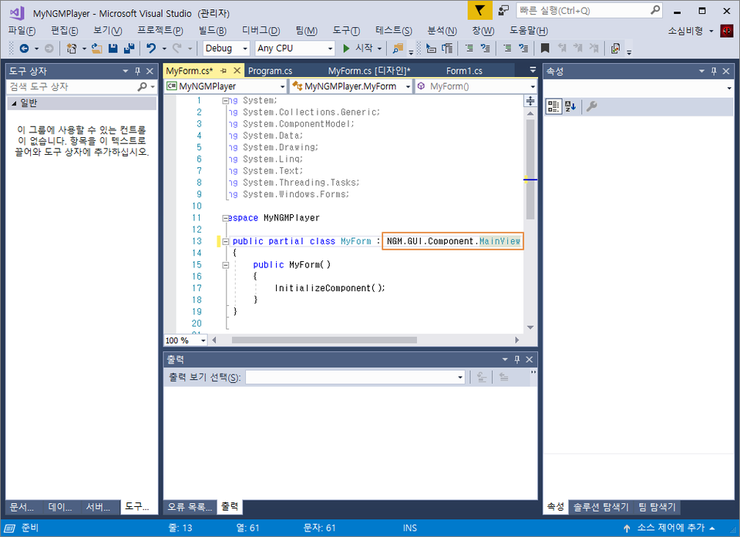Image resolution: width=740 pixels, height=537 pixels.
Task: Start debugging with green play button
Action: pyautogui.click(x=346, y=48)
